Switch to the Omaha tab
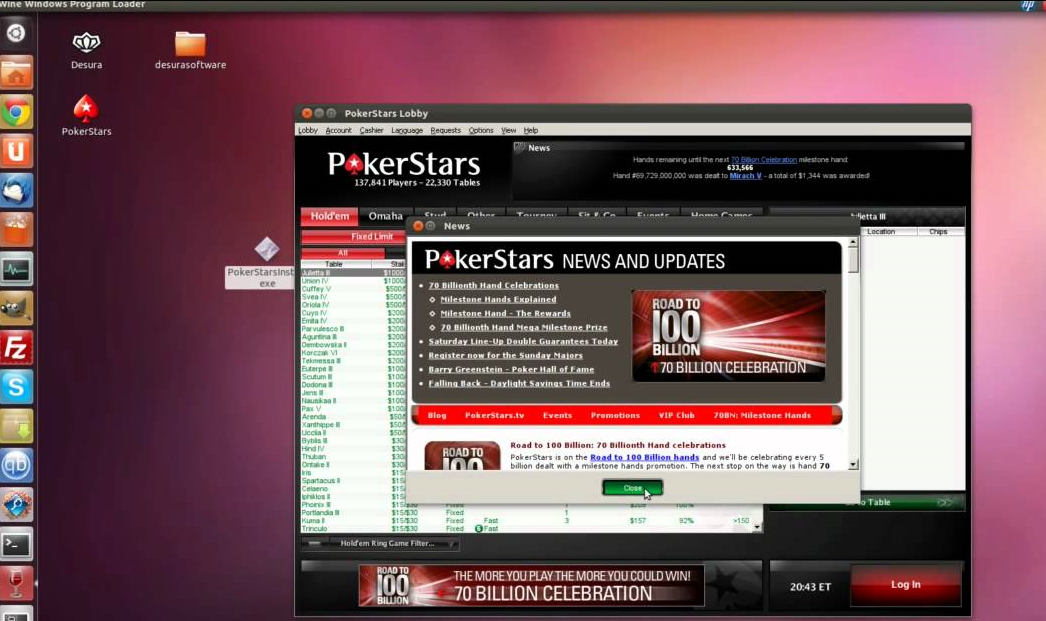Screen dimensions: 1046x621 pyautogui.click(x=385, y=216)
